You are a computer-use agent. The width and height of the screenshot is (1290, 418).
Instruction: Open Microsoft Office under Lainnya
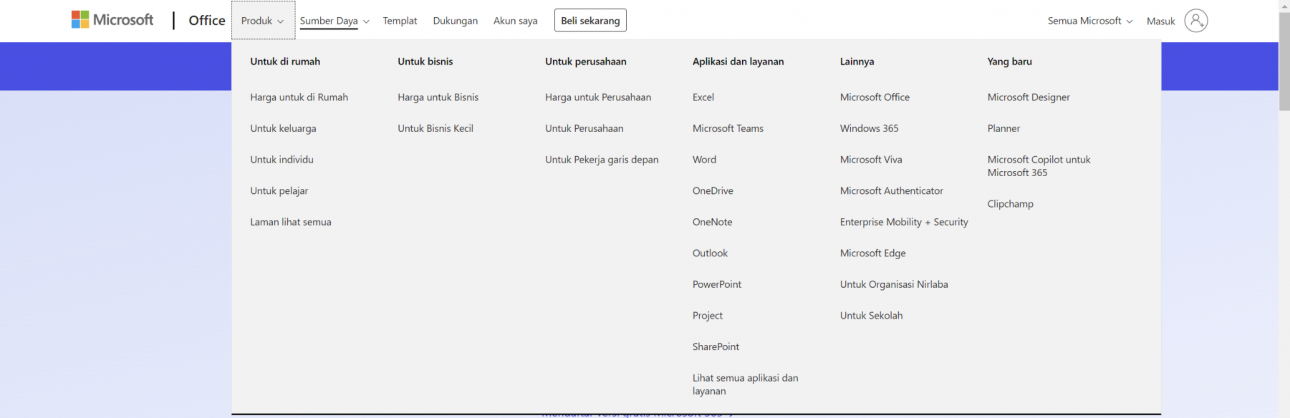coord(875,97)
